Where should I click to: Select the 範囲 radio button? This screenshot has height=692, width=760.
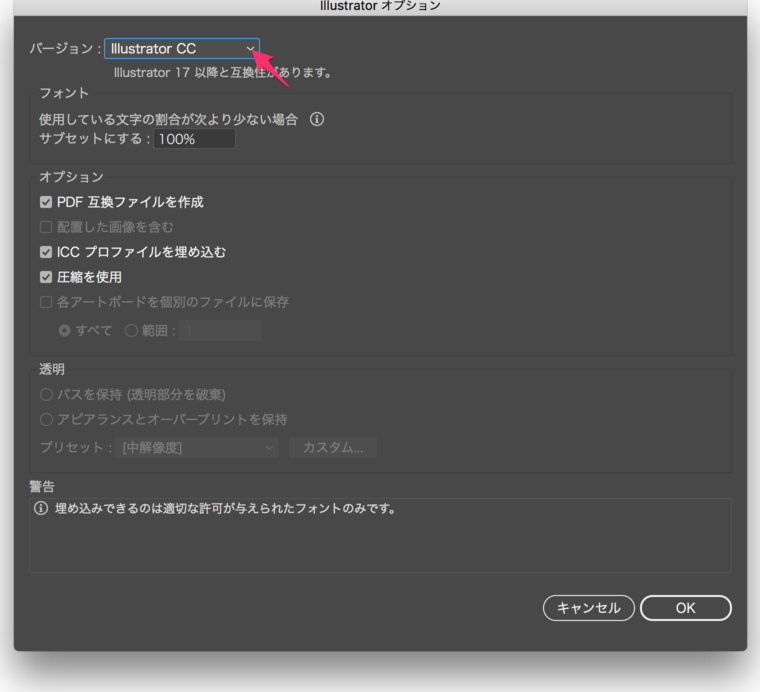point(131,331)
